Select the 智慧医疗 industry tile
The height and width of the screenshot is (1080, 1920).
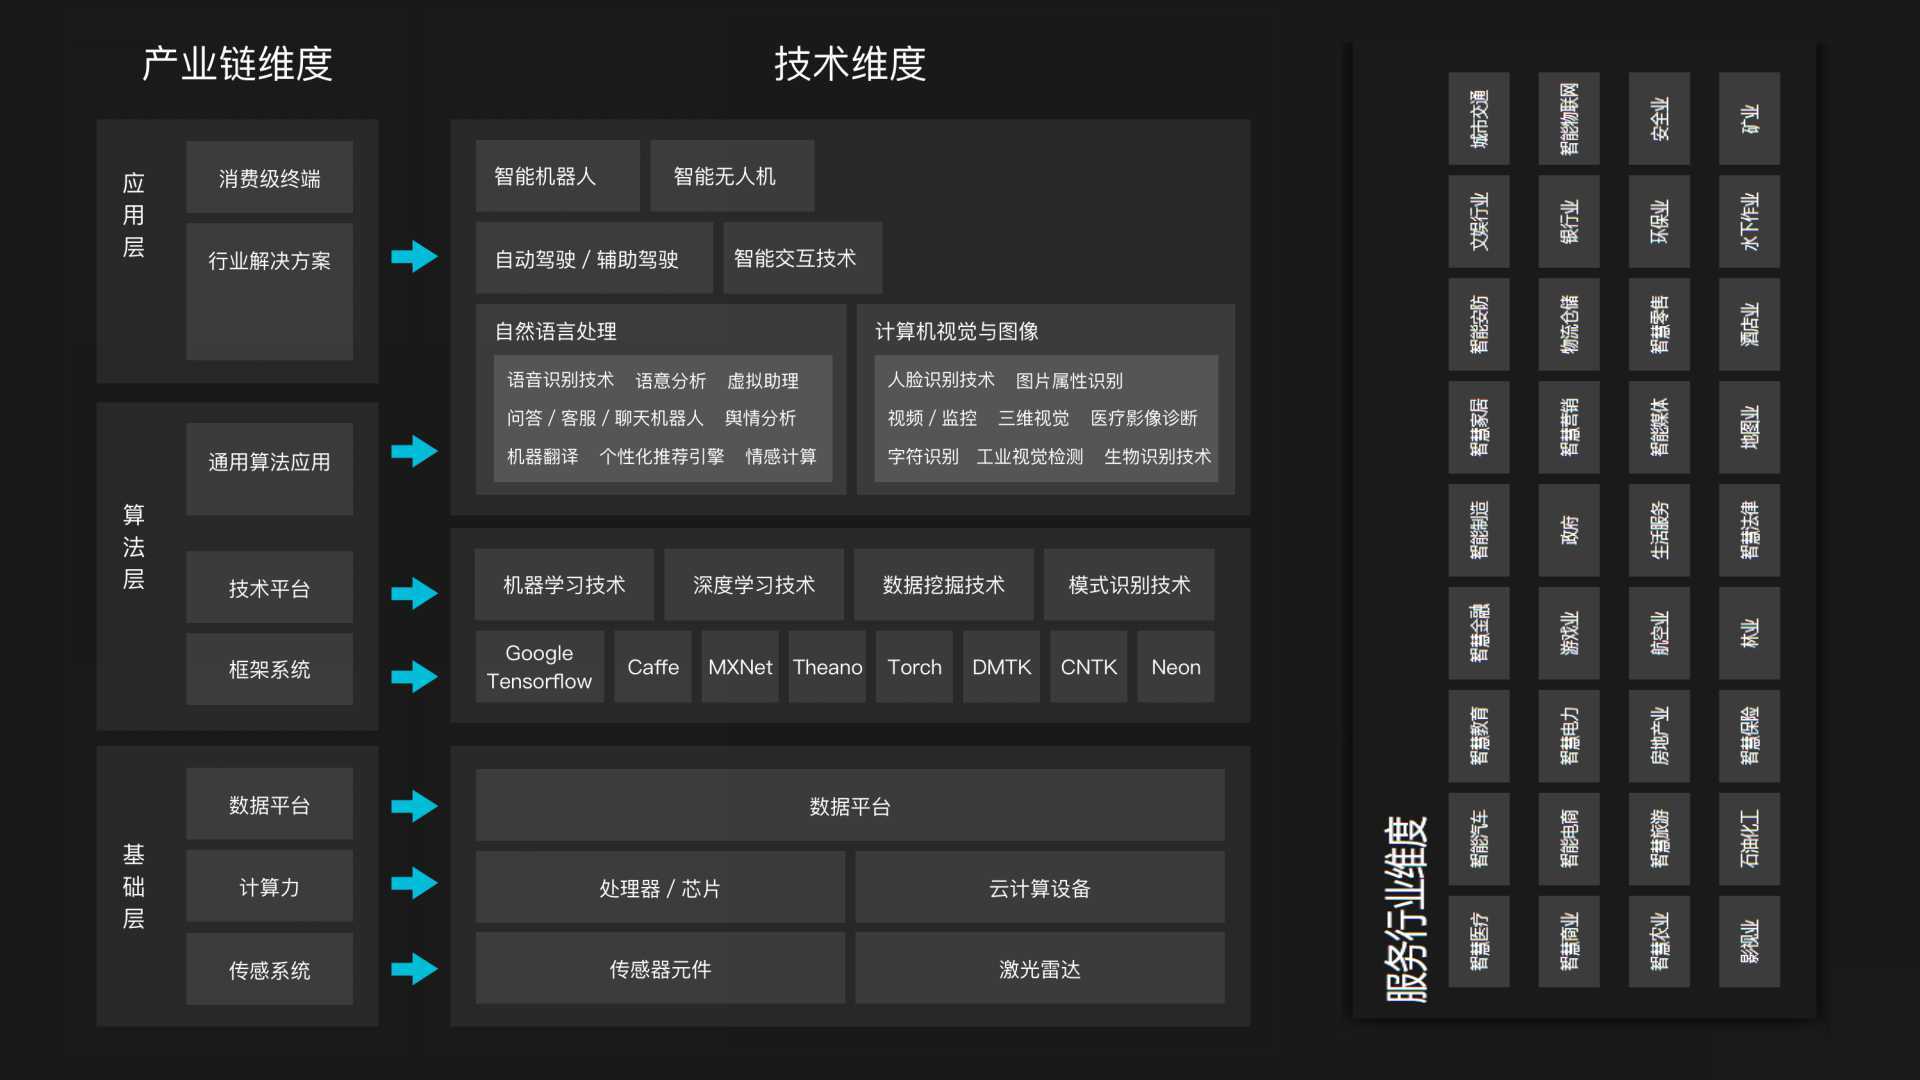point(1478,941)
